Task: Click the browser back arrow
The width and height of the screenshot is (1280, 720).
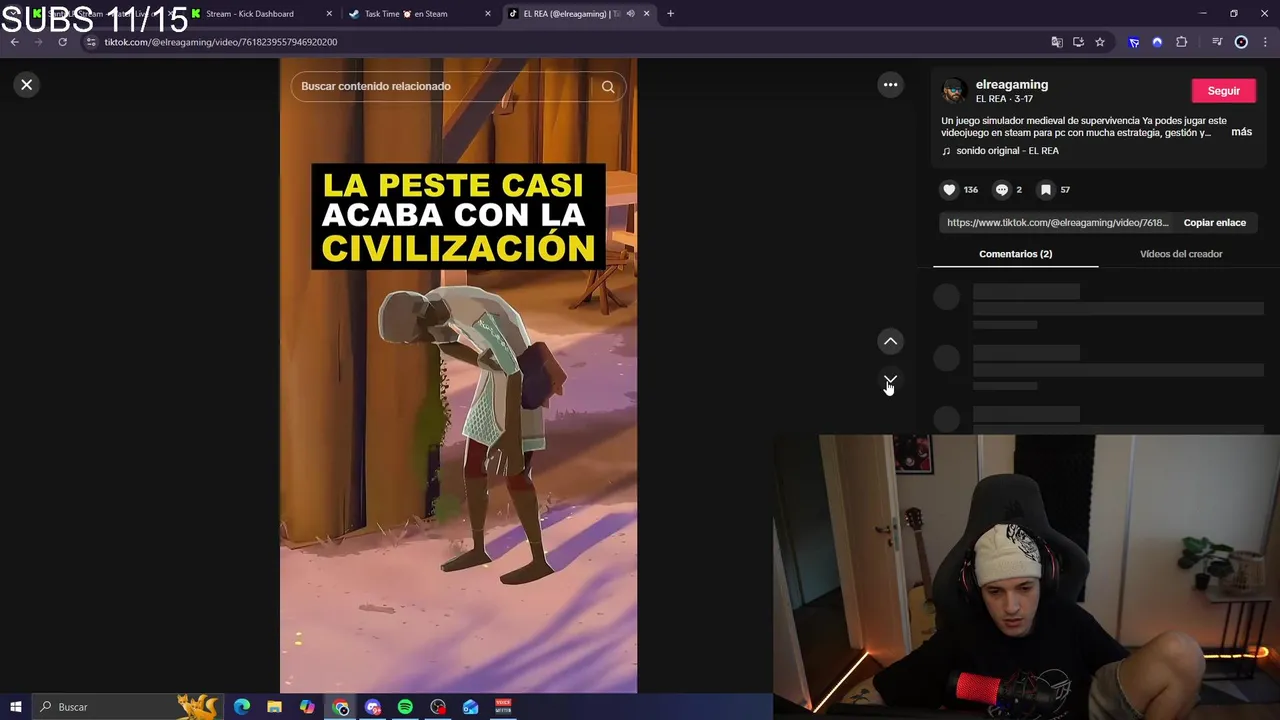Action: coord(14,42)
